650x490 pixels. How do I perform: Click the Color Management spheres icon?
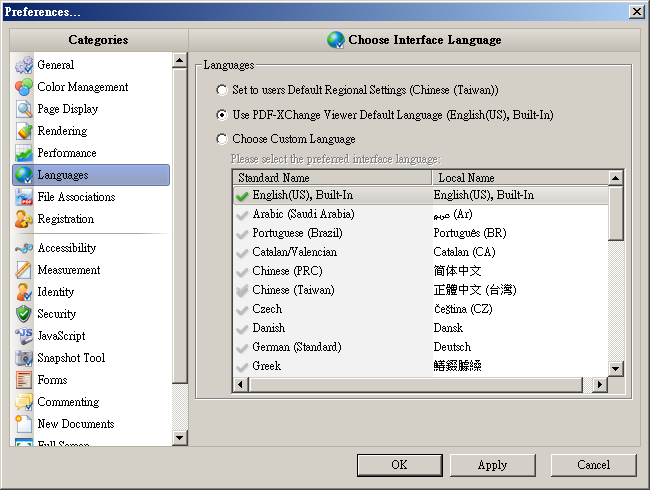(x=24, y=87)
